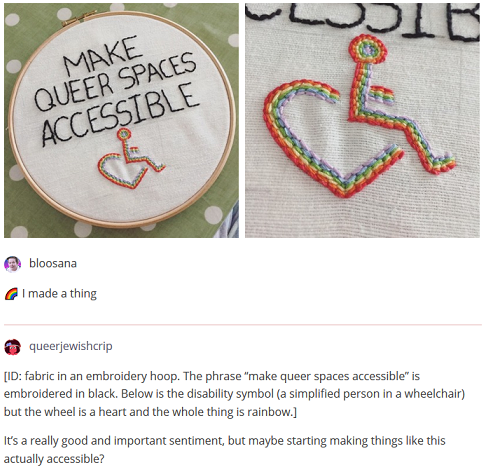Open the queerjewishcrip username link
The width and height of the screenshot is (484, 471).
(71, 346)
